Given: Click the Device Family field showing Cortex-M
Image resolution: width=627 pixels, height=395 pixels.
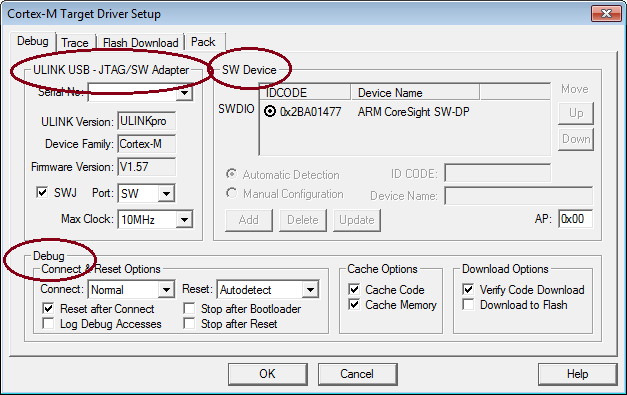Looking at the screenshot, I should tap(146, 144).
